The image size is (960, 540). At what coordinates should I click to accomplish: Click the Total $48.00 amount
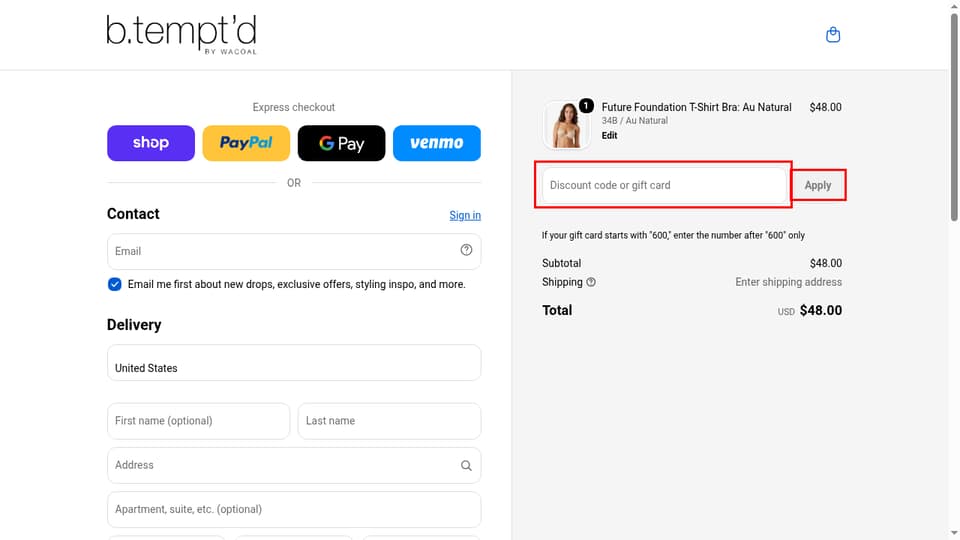(x=820, y=310)
